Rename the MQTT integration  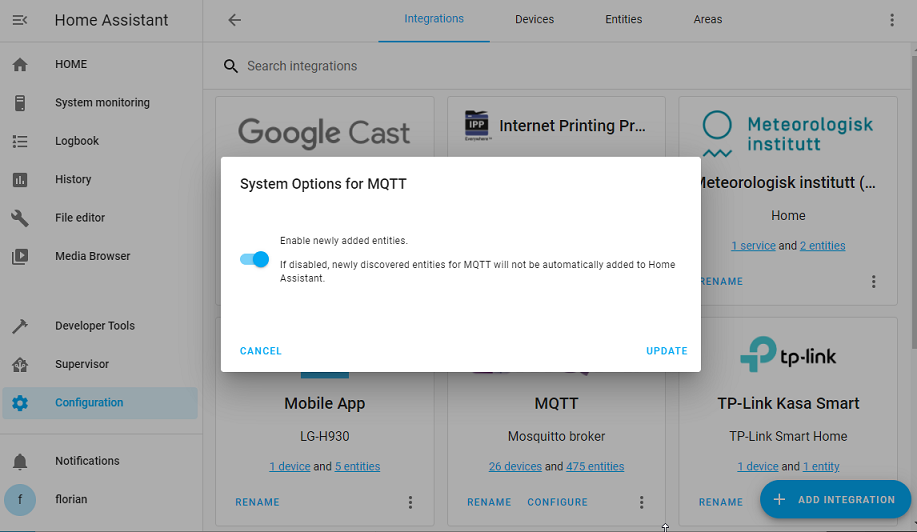coord(489,502)
